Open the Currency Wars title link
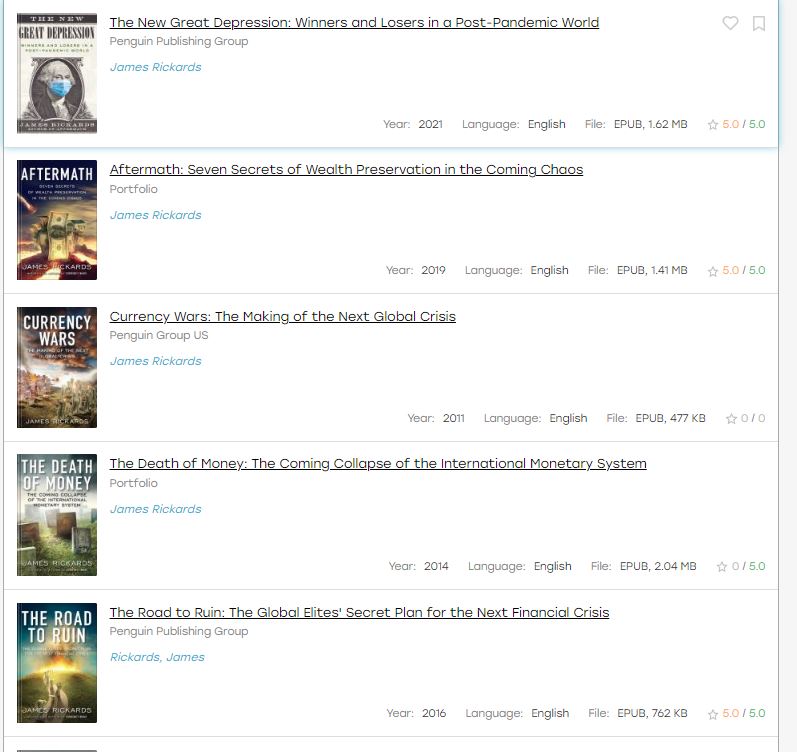 pyautogui.click(x=283, y=316)
